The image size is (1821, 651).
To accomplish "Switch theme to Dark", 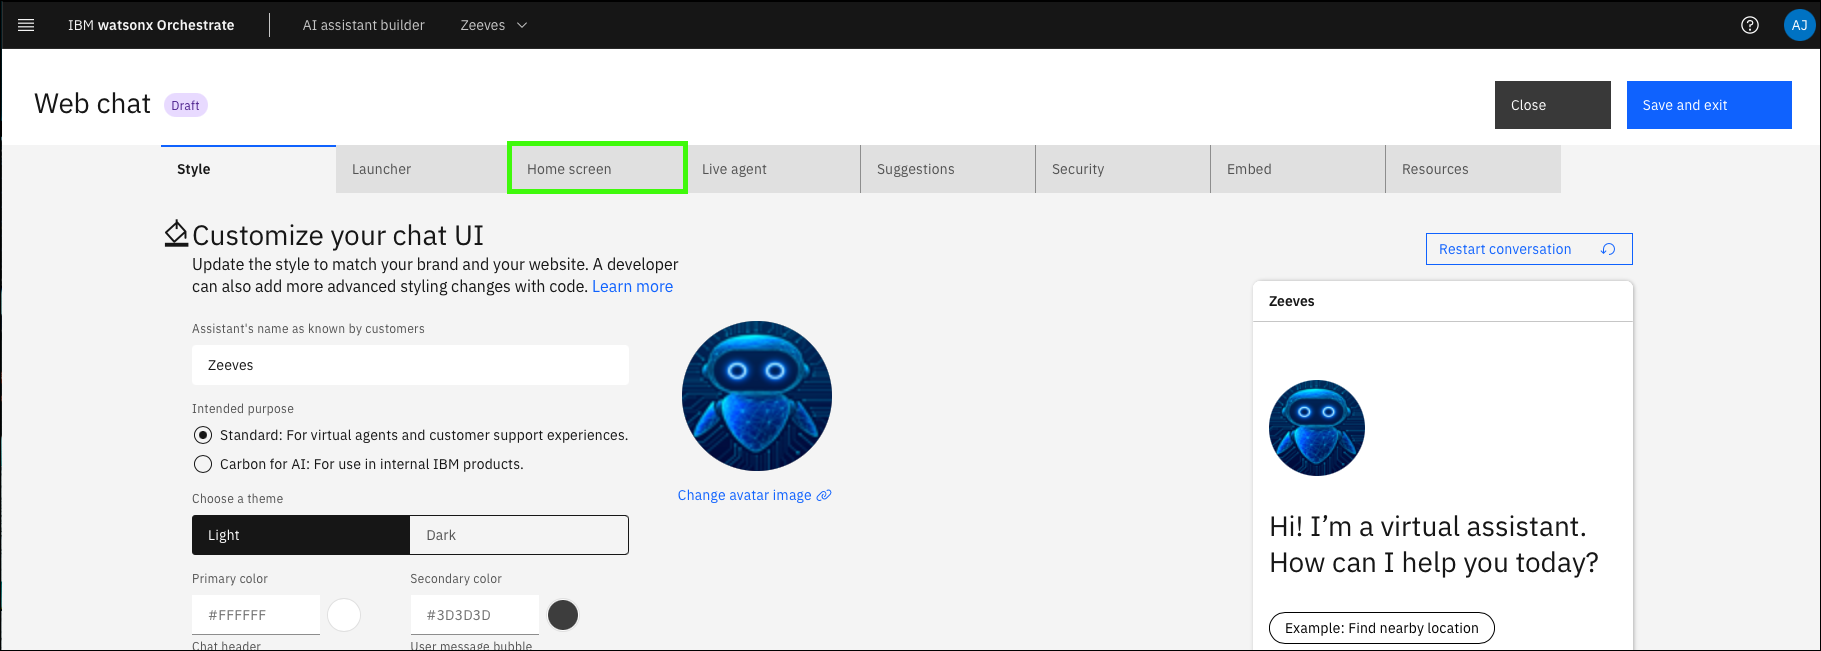I will [x=518, y=535].
